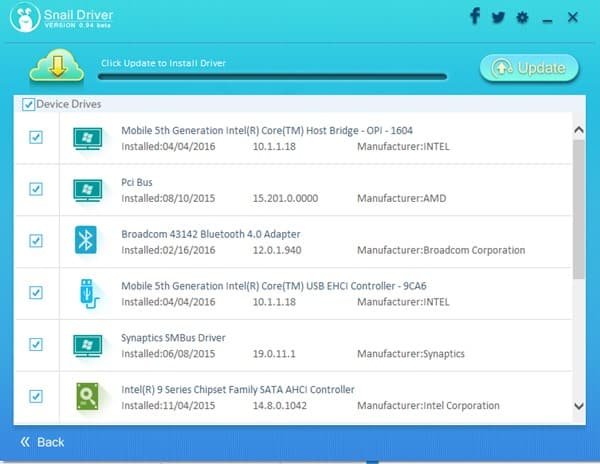Open the Facebook share icon
Image resolution: width=600 pixels, height=464 pixels.
474,17
